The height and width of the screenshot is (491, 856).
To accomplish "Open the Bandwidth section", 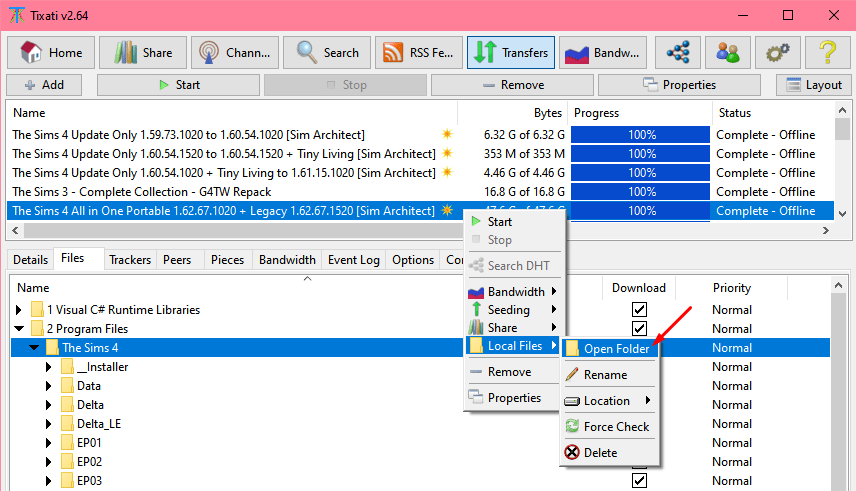I will coord(603,52).
